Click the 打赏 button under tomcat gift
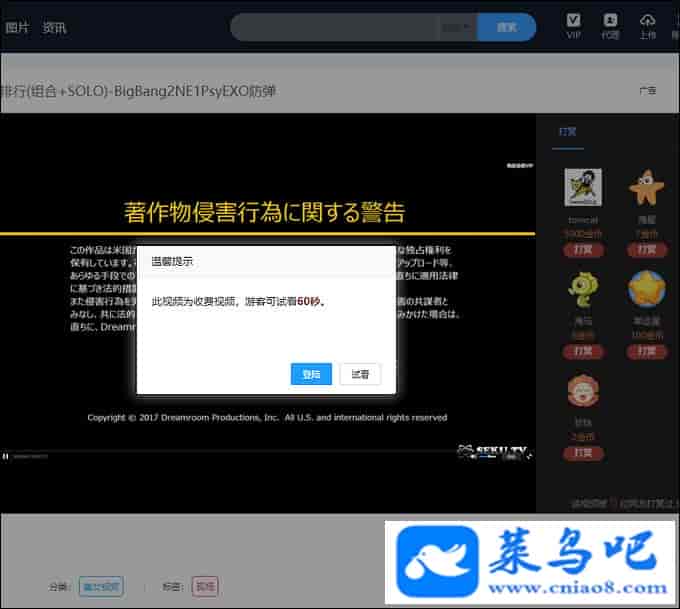 click(582, 250)
